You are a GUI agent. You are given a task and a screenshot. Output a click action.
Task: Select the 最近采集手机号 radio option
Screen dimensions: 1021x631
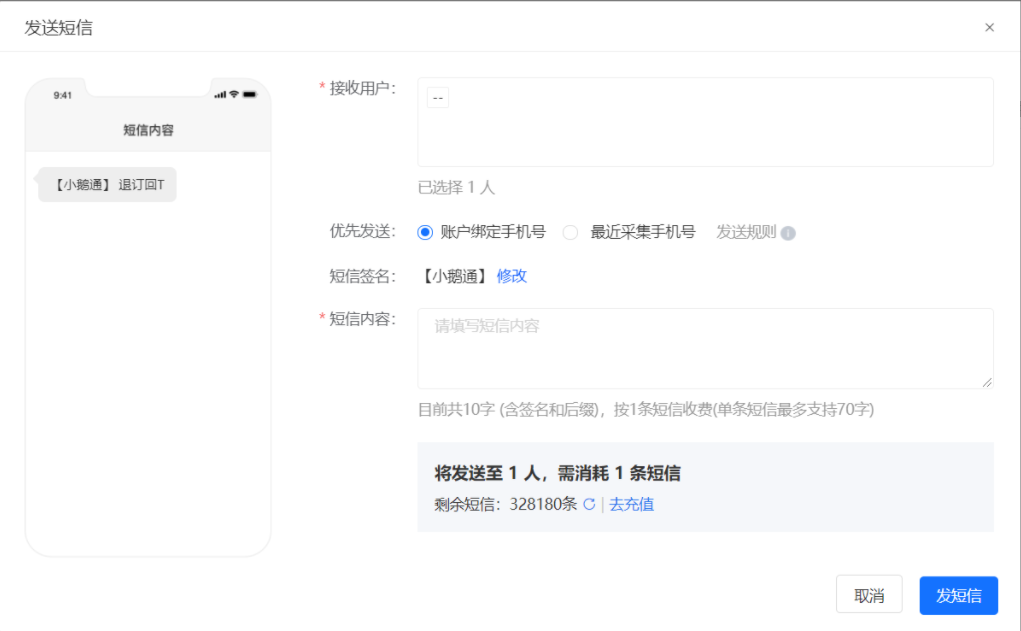570,232
